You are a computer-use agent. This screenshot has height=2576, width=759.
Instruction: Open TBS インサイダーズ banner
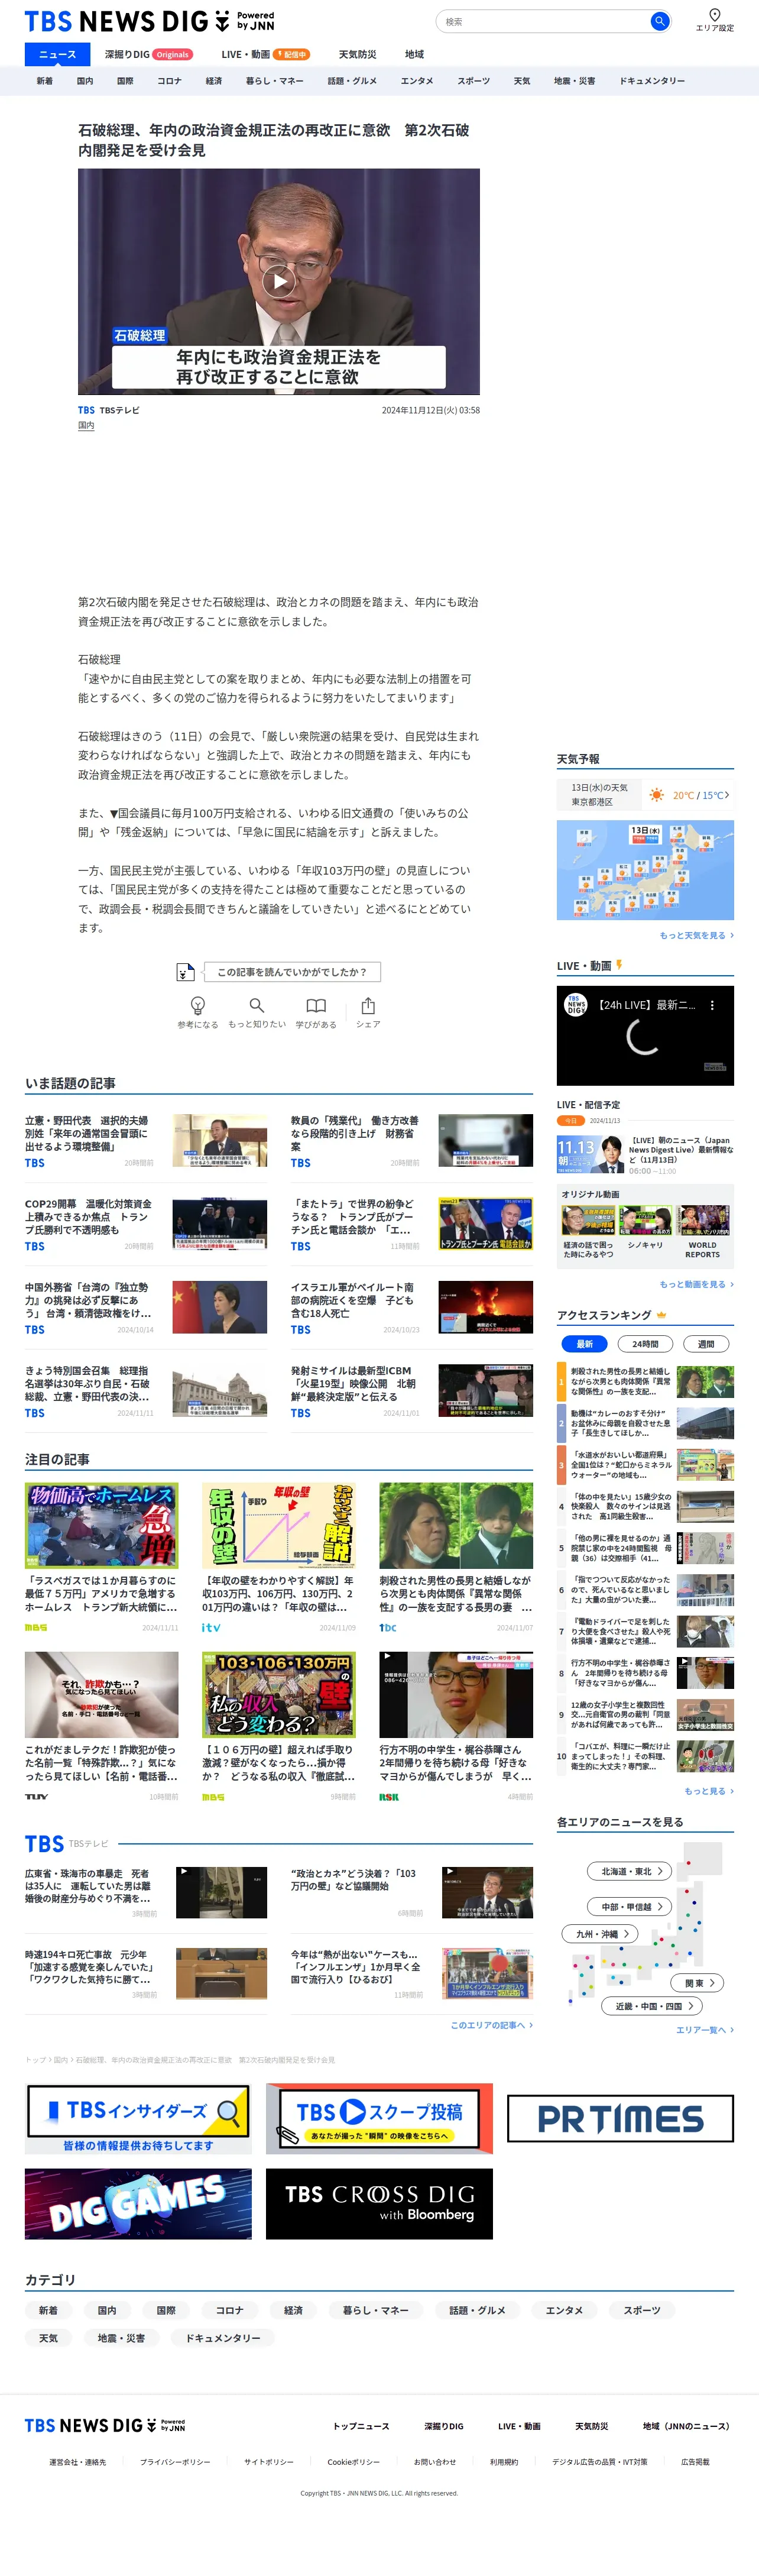click(x=138, y=2119)
